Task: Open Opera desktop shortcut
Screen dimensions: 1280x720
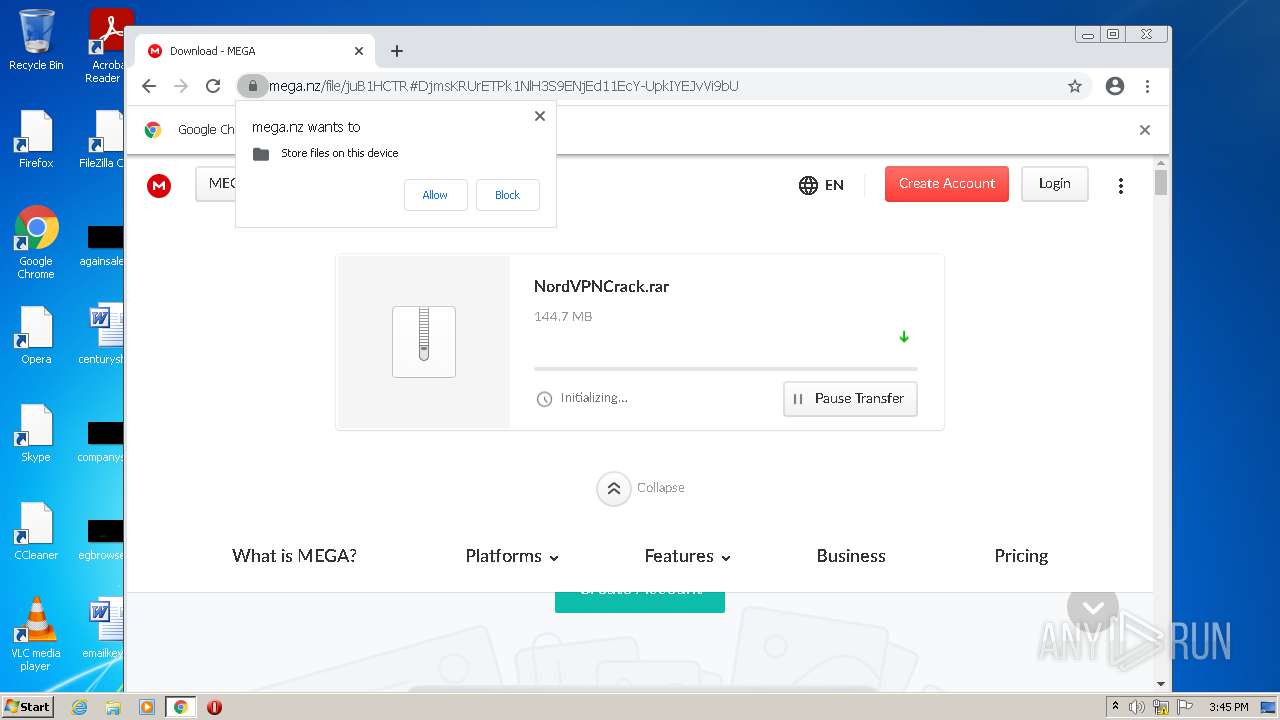Action: point(36,335)
